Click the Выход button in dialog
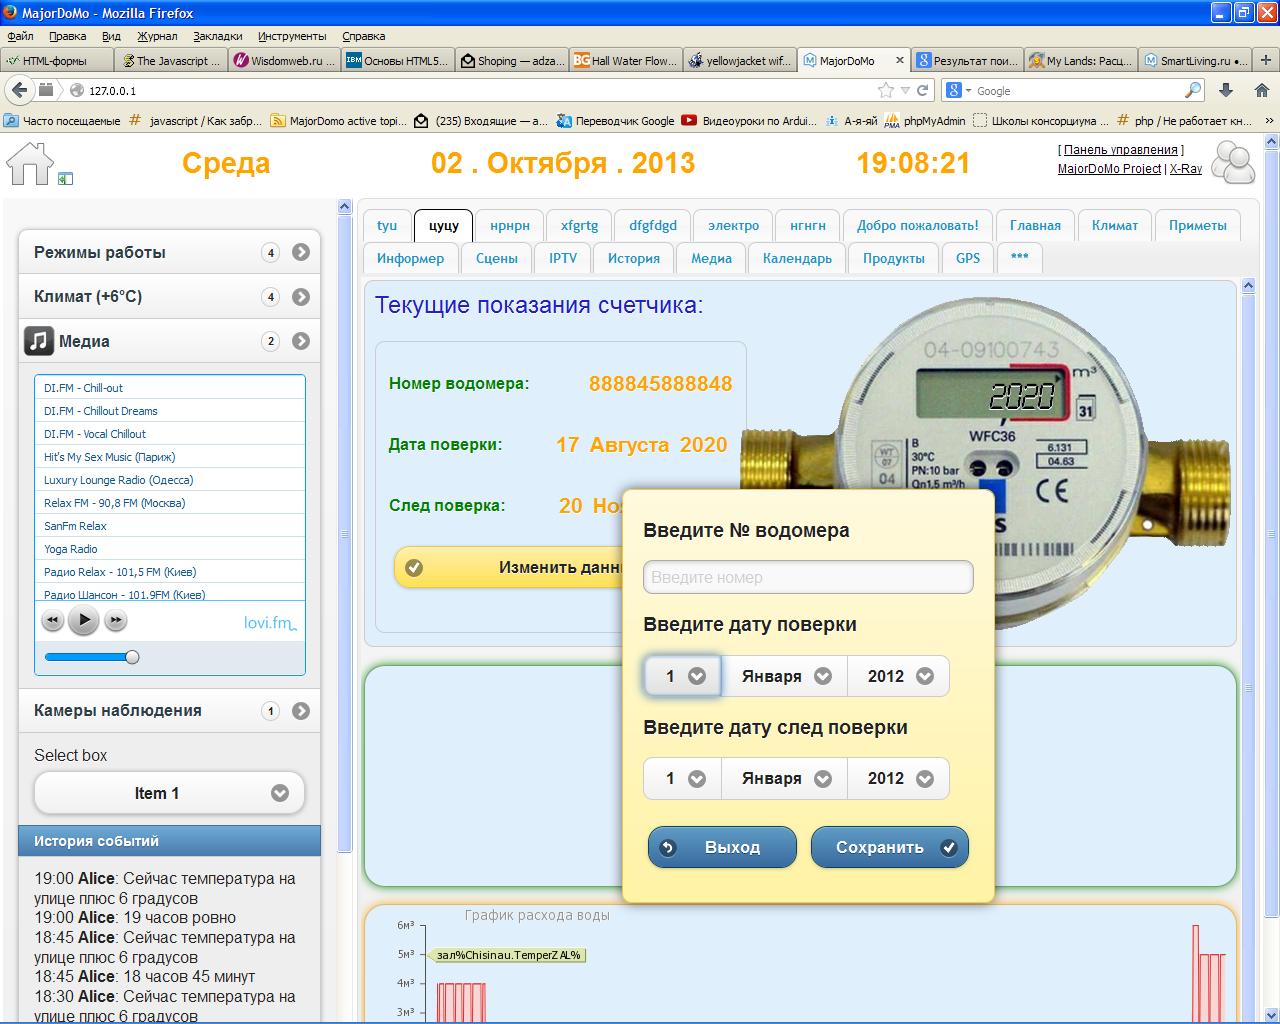The width and height of the screenshot is (1280, 1024). point(722,847)
